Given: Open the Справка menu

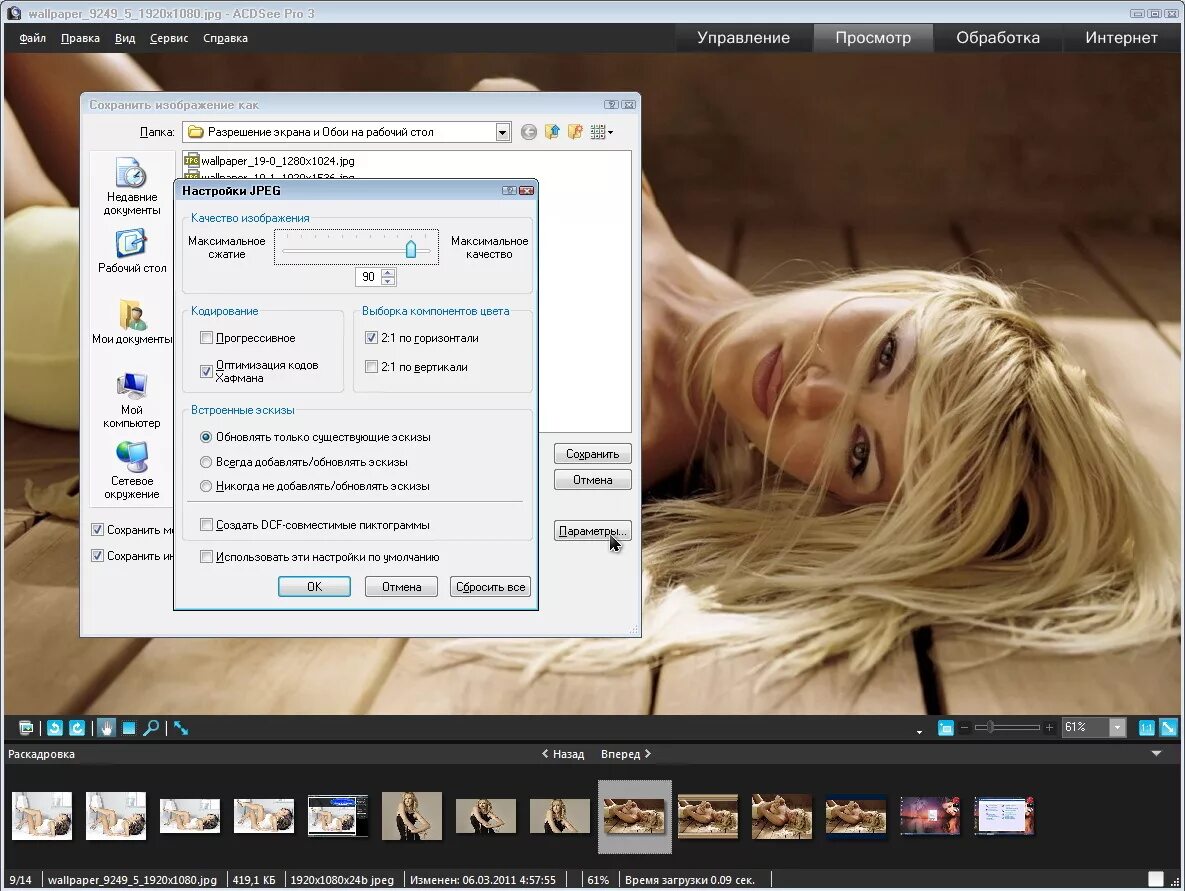Looking at the screenshot, I should [x=225, y=38].
